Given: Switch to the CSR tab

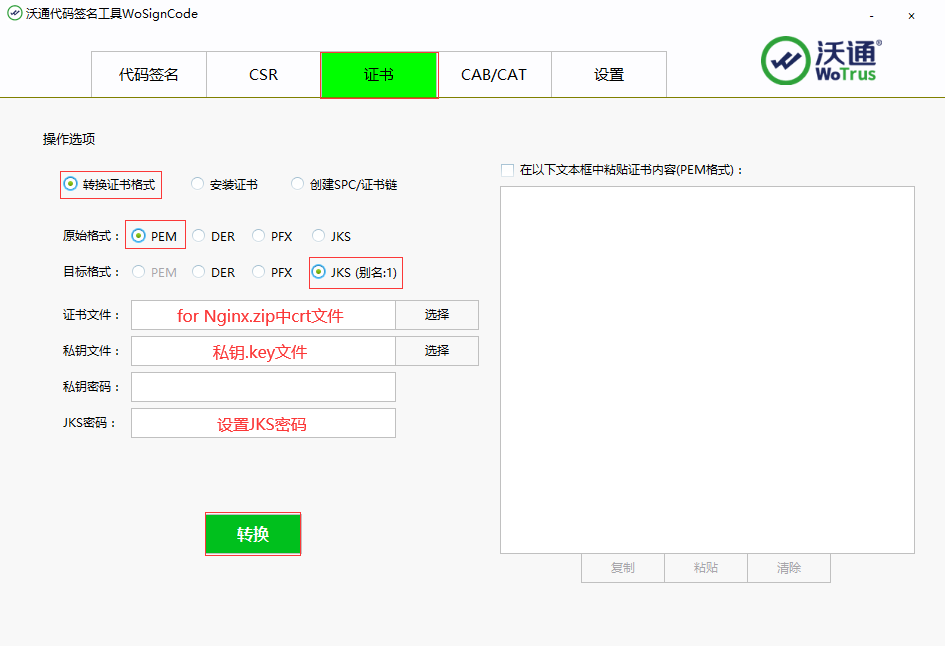Looking at the screenshot, I should click(262, 74).
